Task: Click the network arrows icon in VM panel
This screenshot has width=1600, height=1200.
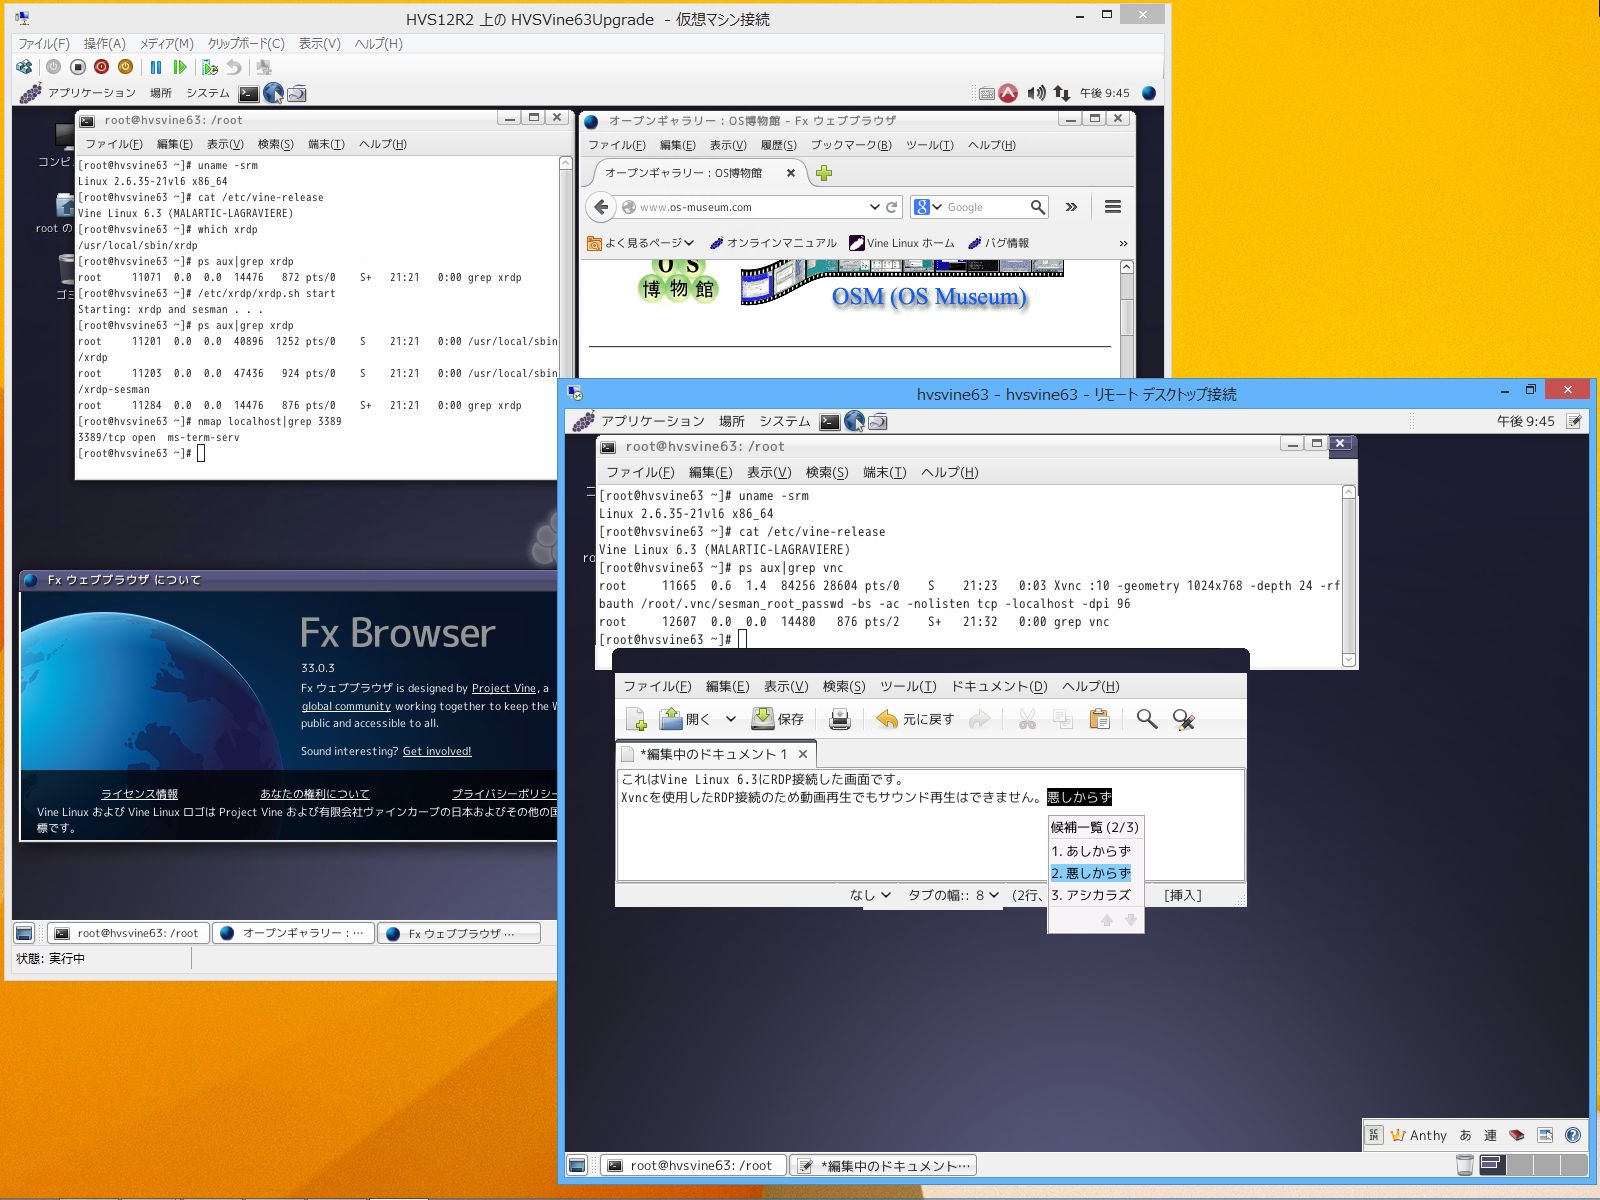Action: pyautogui.click(x=1062, y=93)
